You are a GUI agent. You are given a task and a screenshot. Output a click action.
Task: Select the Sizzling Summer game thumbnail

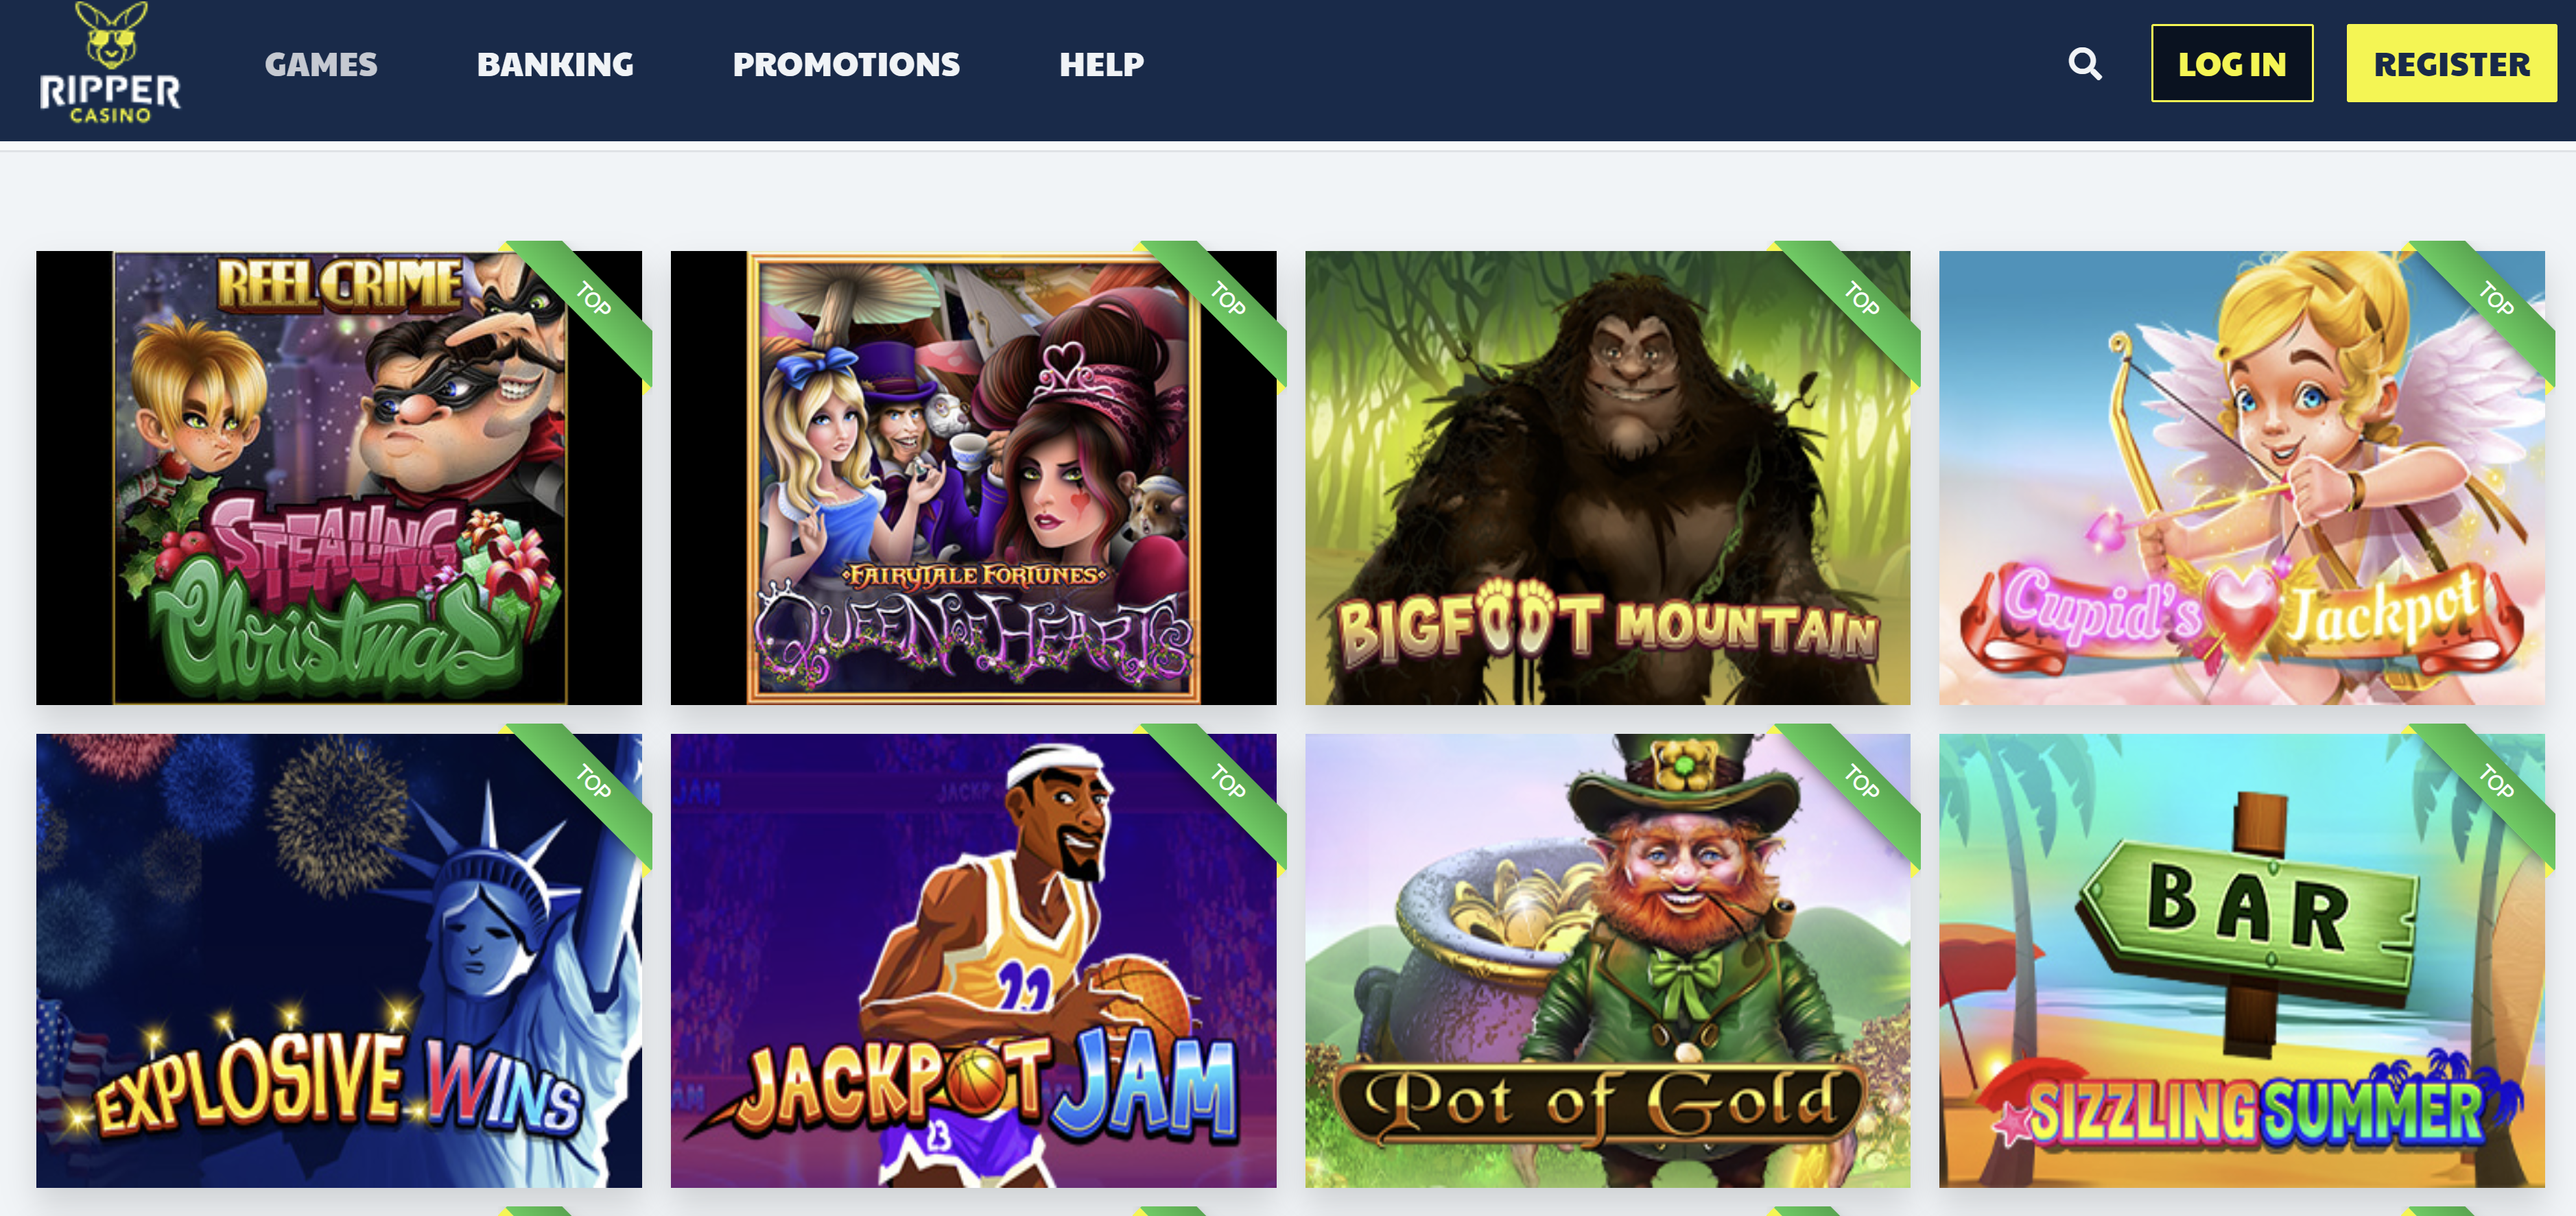pos(2241,961)
